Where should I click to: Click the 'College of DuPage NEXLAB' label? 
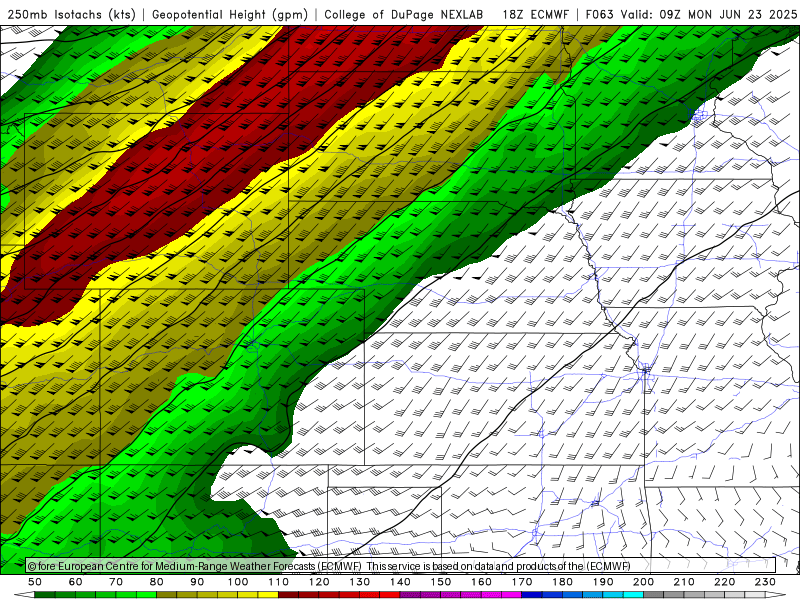pyautogui.click(x=404, y=14)
